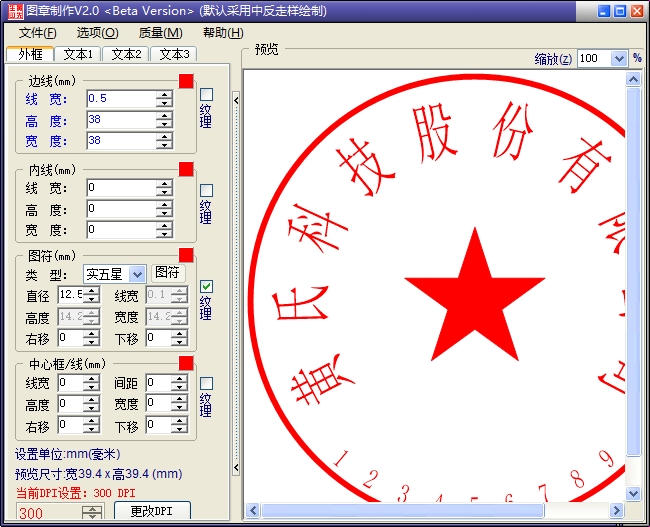Increase 内线 高度 with up arrow
Image resolution: width=650 pixels, height=527 pixels.
tap(165, 205)
